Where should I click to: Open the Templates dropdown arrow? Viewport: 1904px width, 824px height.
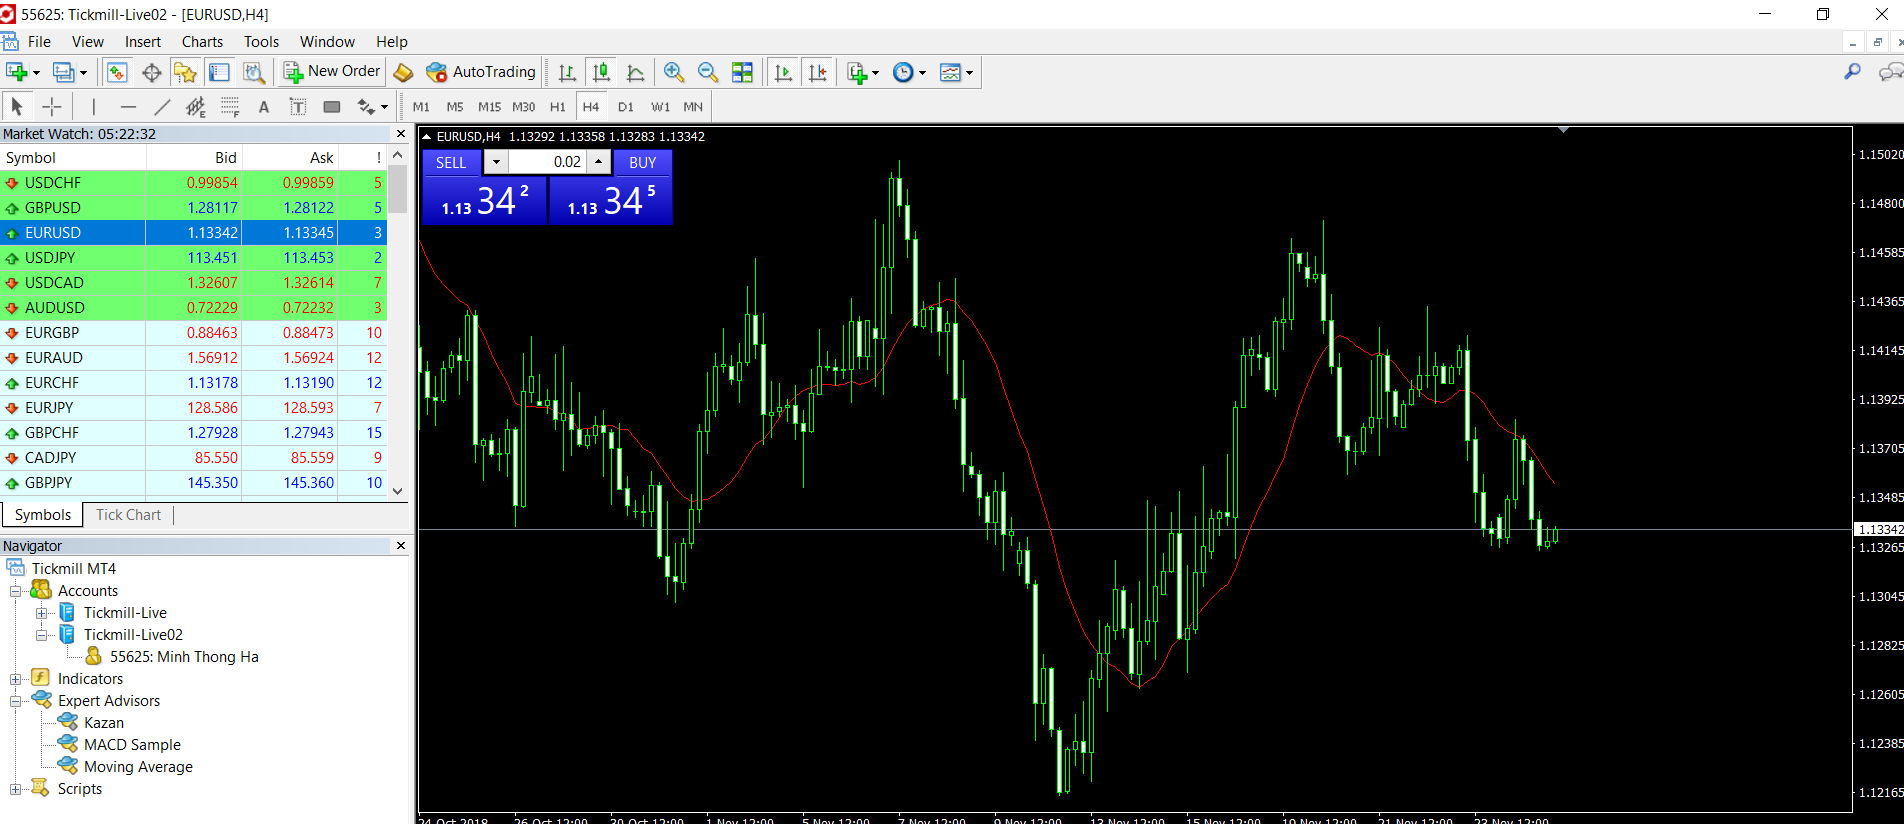(969, 73)
